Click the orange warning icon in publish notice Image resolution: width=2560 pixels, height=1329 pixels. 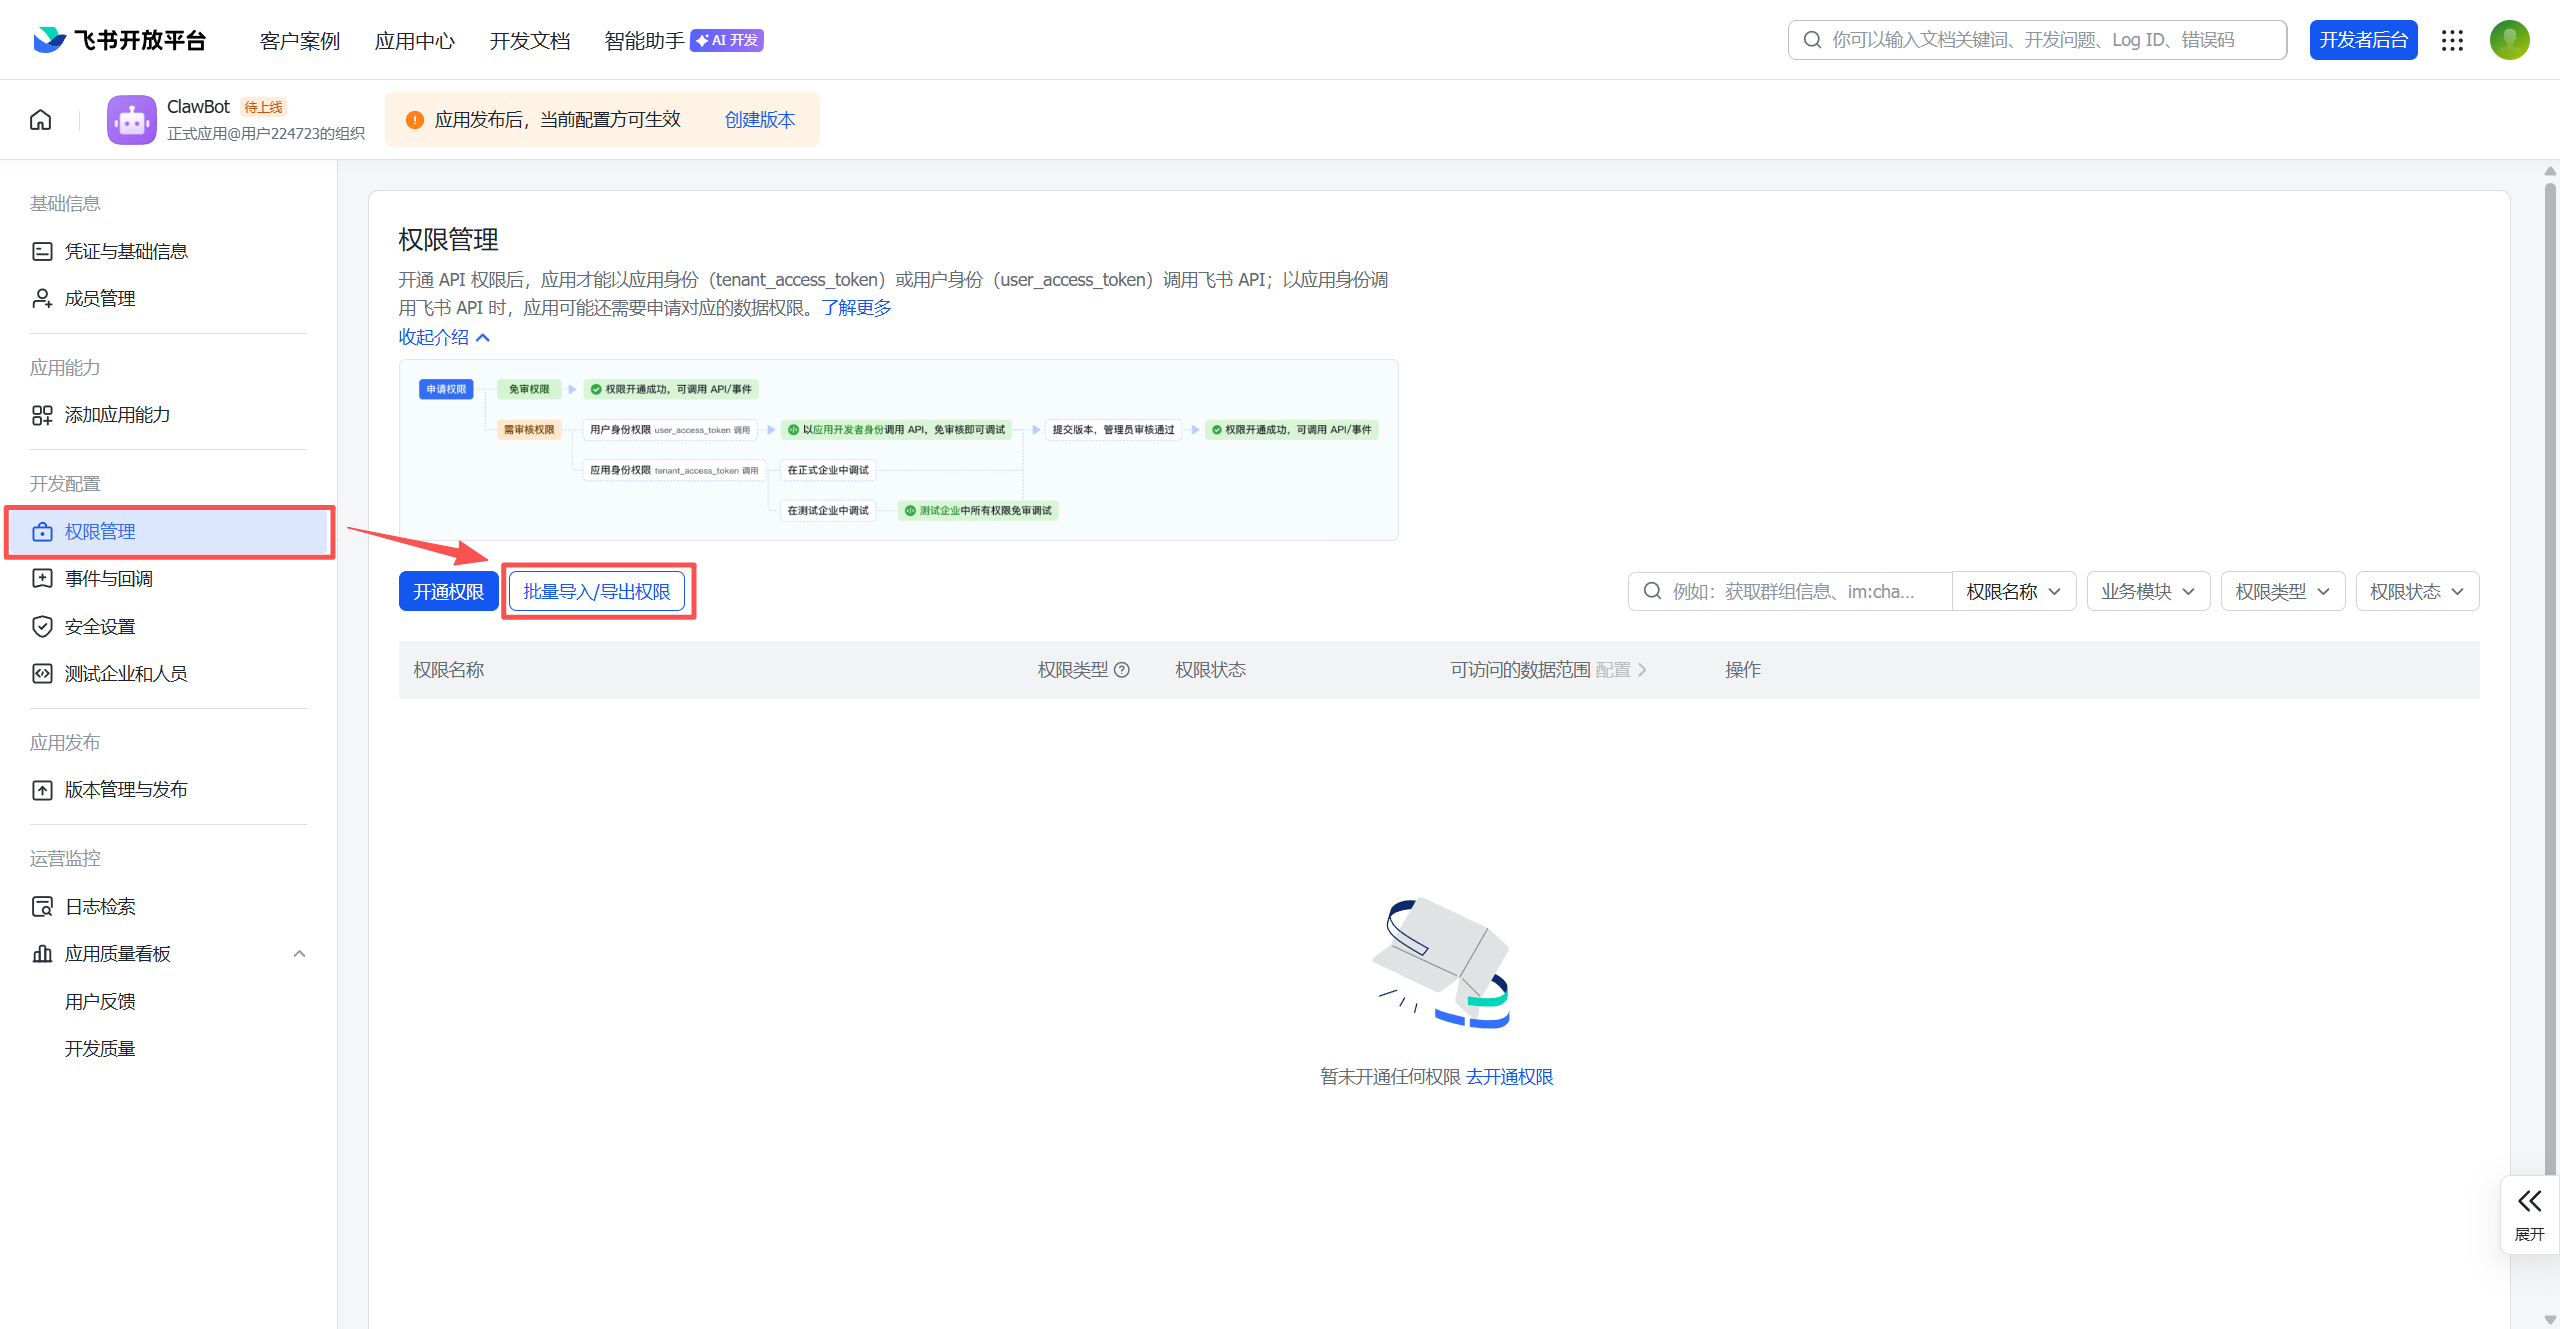click(x=414, y=120)
